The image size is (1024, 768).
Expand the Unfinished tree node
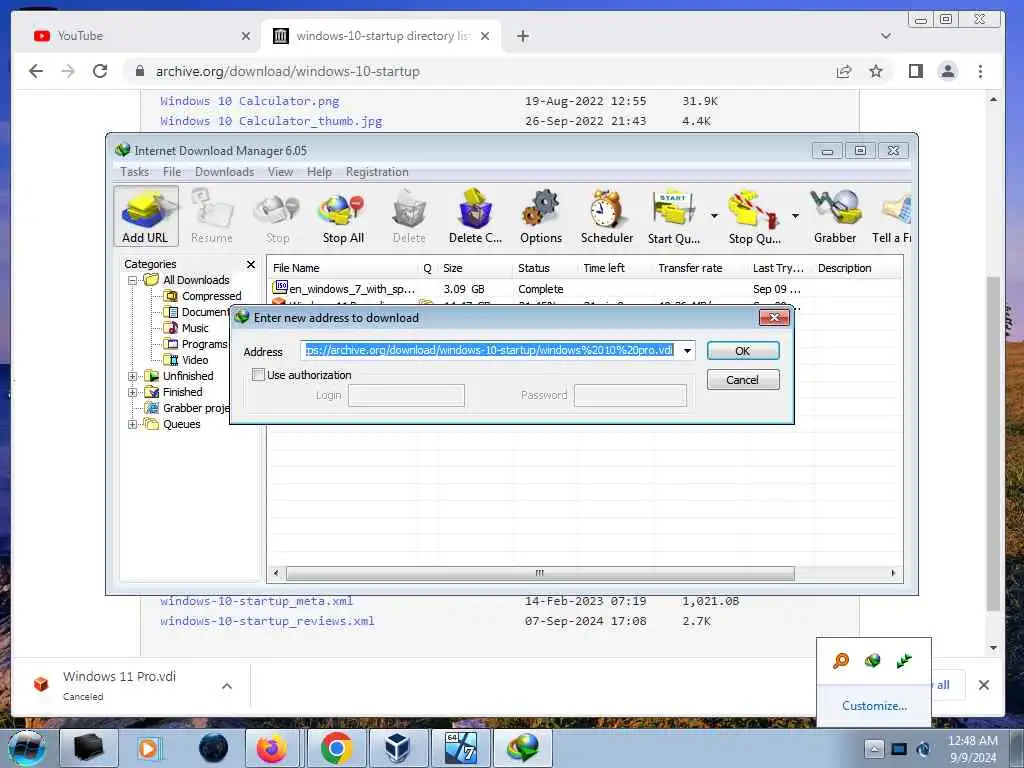pos(133,376)
